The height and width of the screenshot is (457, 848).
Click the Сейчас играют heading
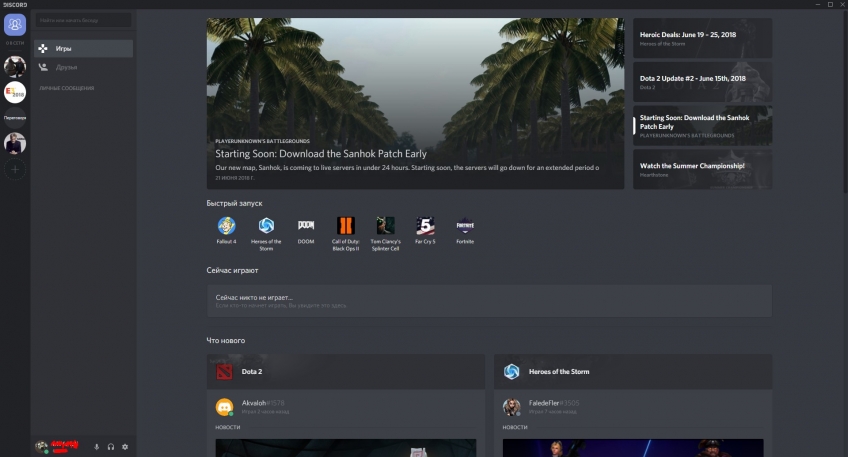232,270
